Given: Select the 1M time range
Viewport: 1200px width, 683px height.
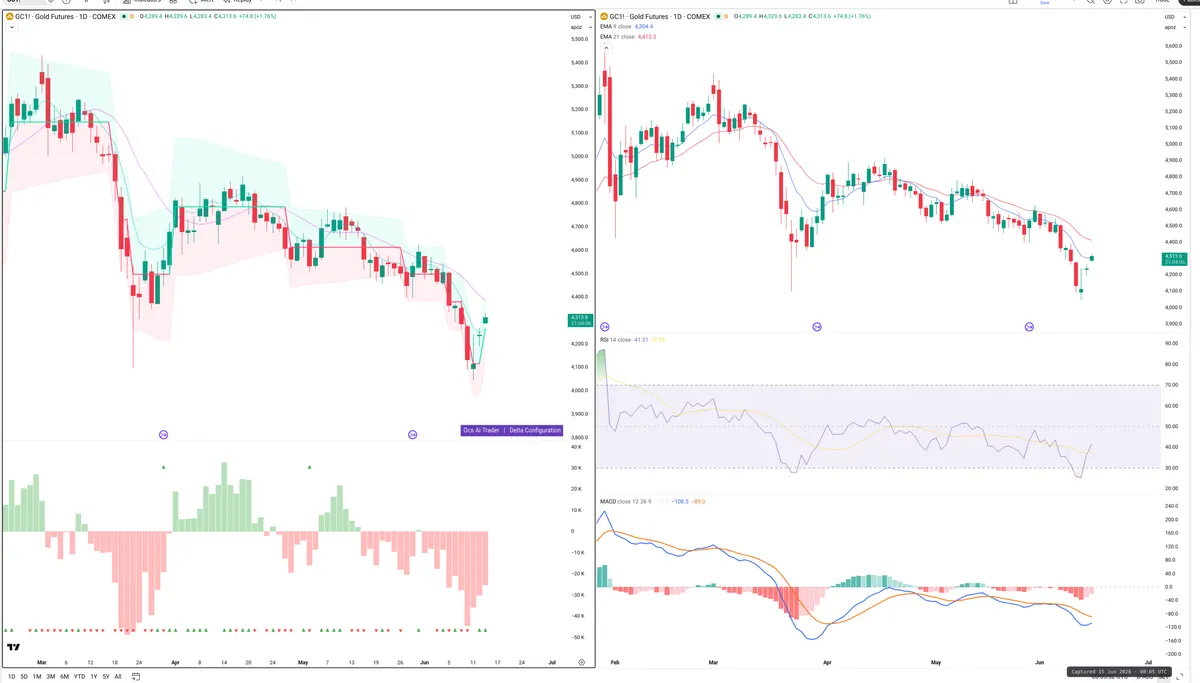Looking at the screenshot, I should (37, 677).
